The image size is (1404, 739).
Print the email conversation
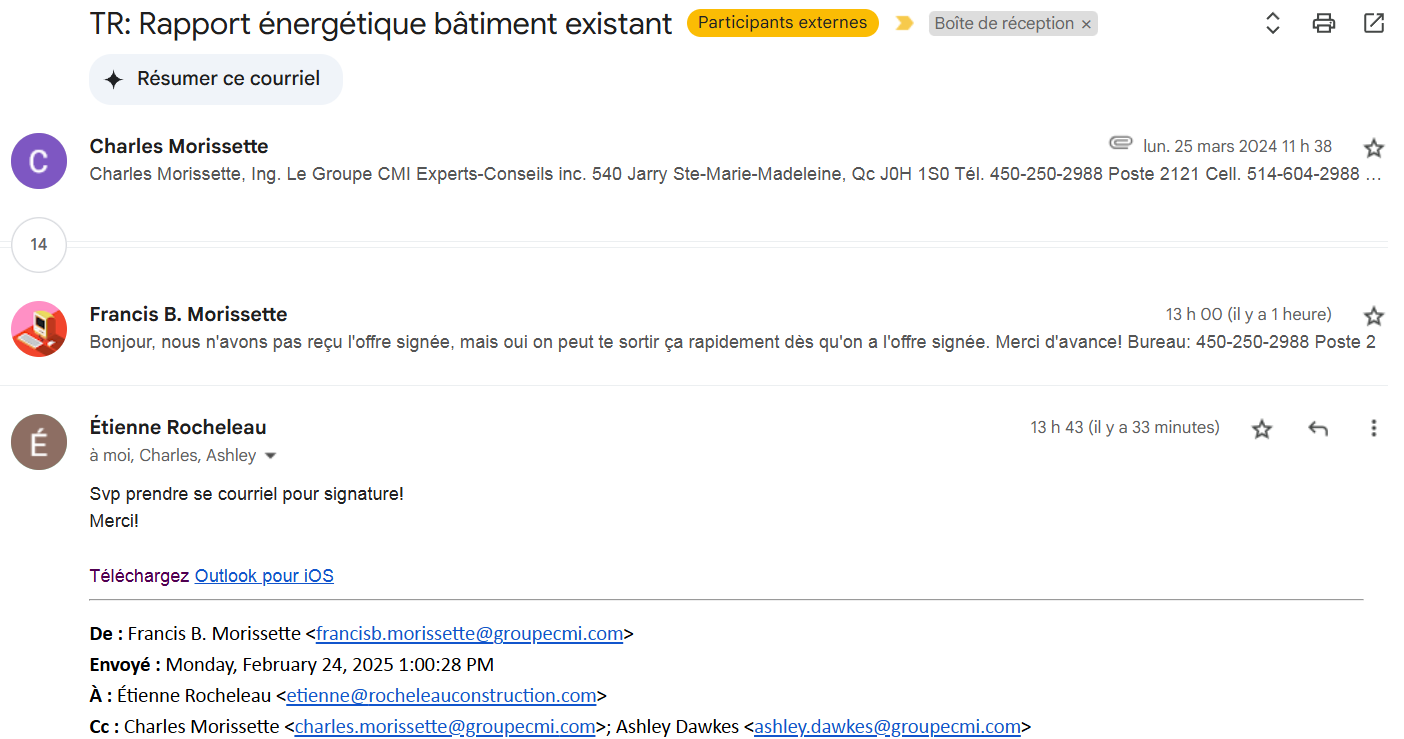[x=1324, y=23]
